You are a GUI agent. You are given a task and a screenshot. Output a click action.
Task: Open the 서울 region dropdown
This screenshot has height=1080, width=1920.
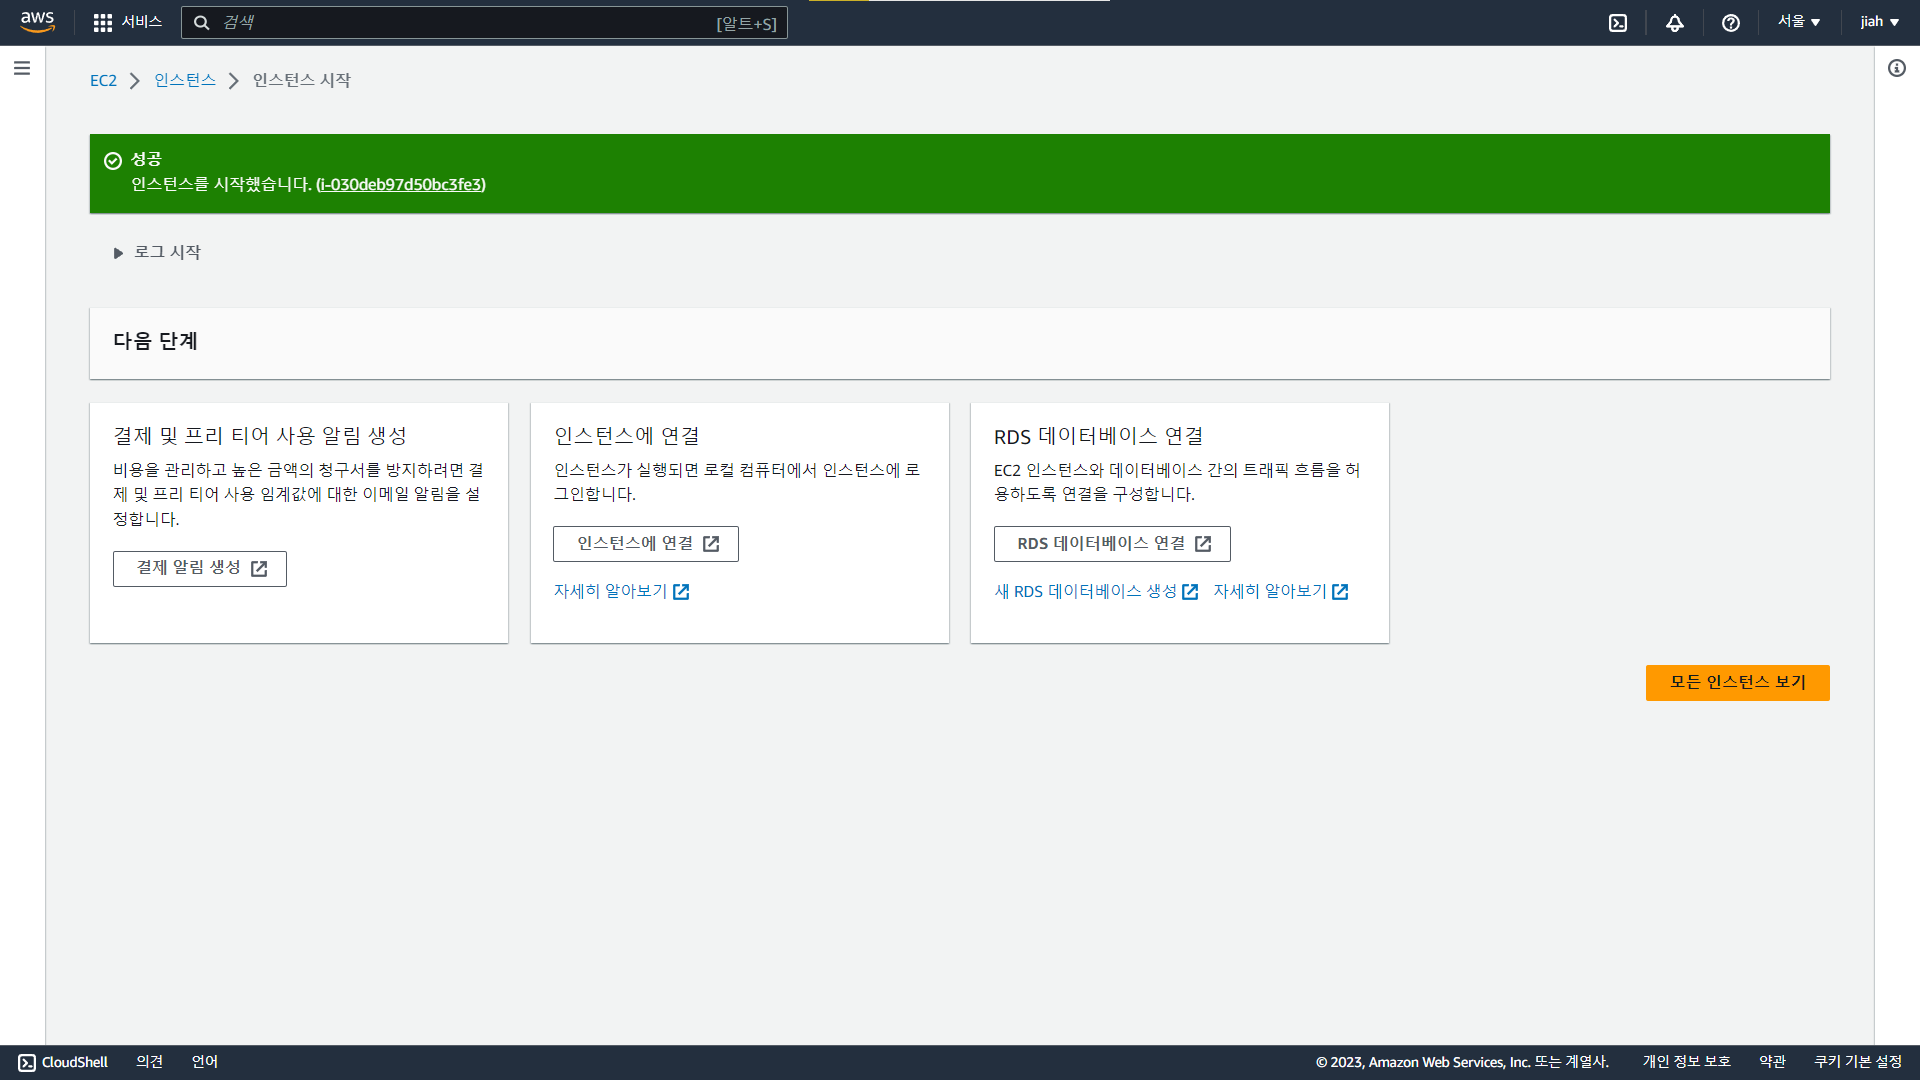click(x=1798, y=22)
